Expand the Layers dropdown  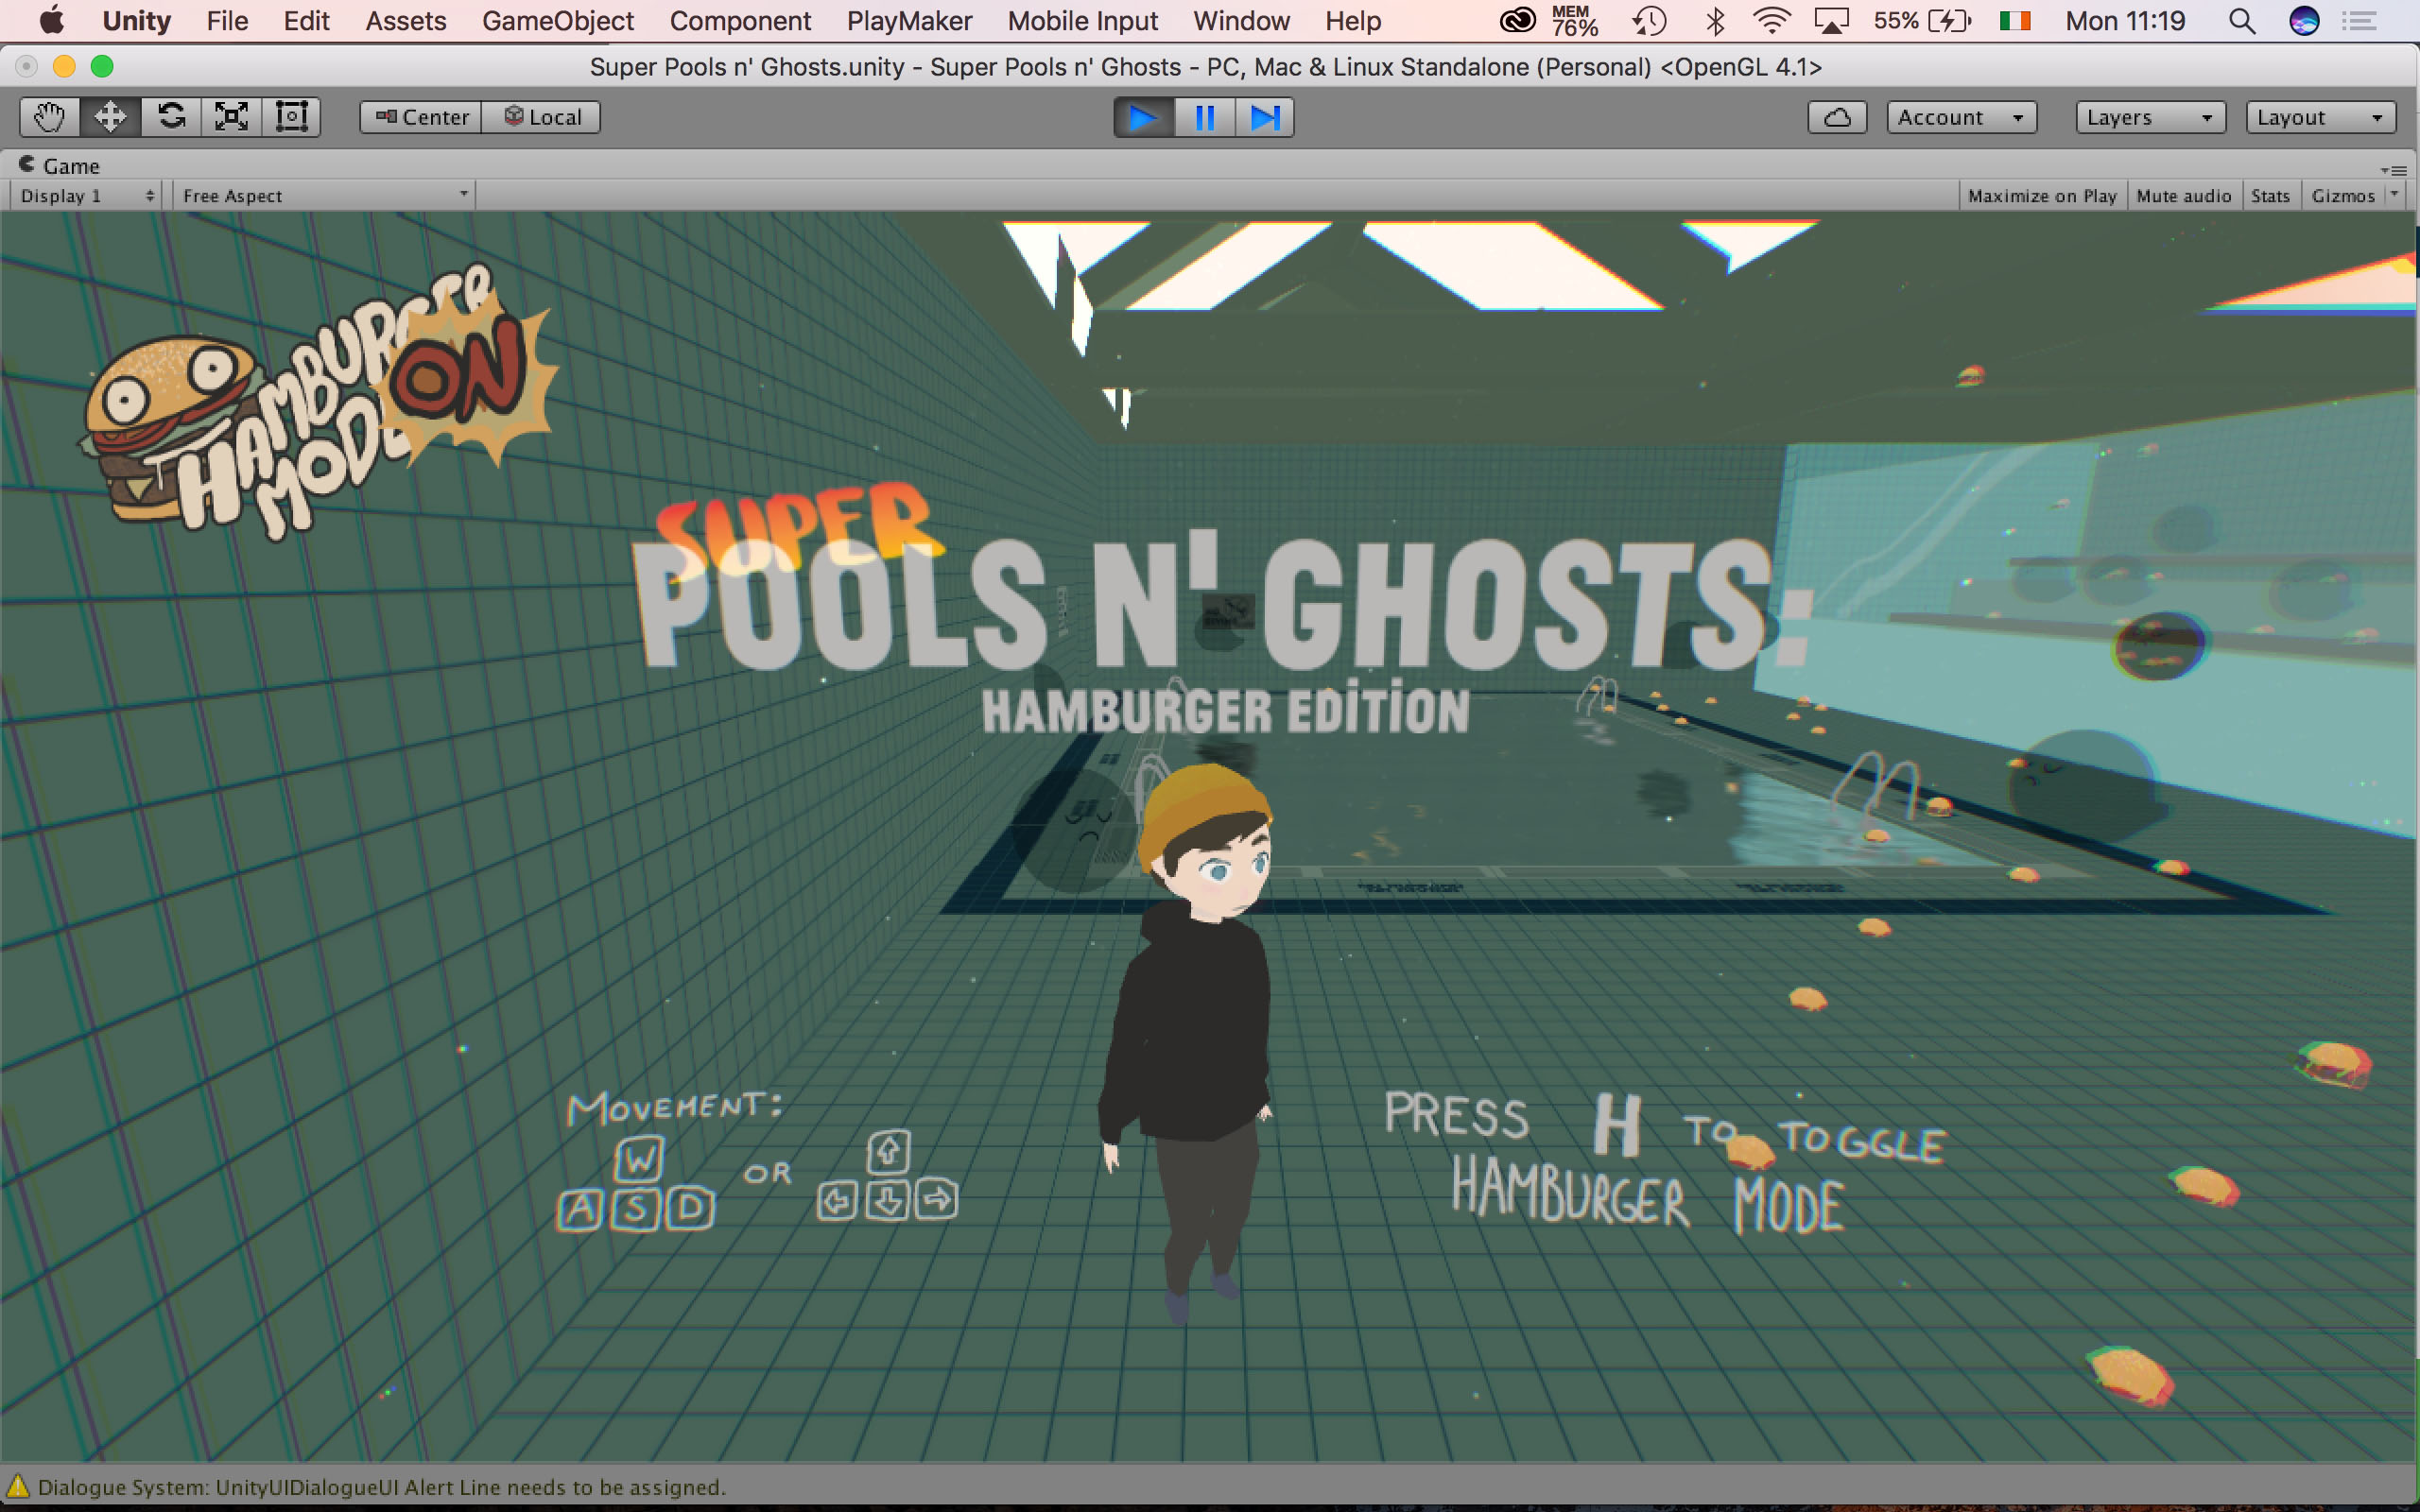2149,117
